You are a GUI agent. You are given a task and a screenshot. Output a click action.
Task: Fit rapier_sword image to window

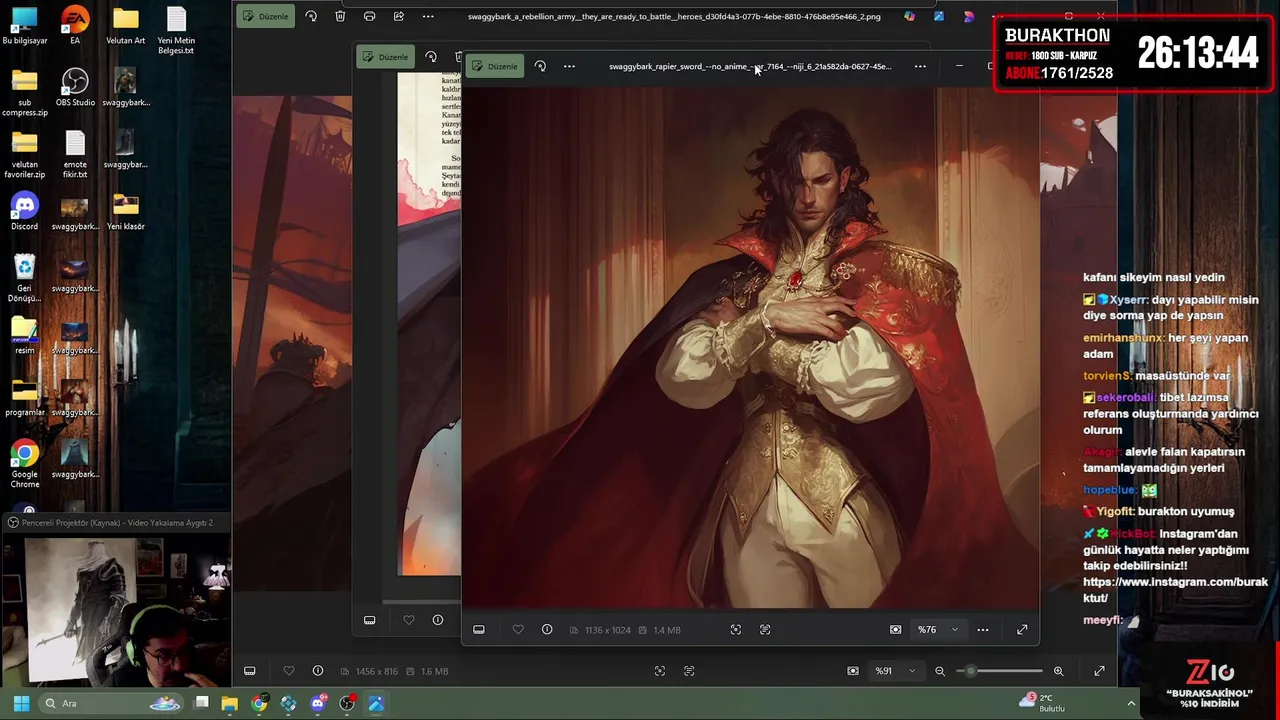(736, 629)
